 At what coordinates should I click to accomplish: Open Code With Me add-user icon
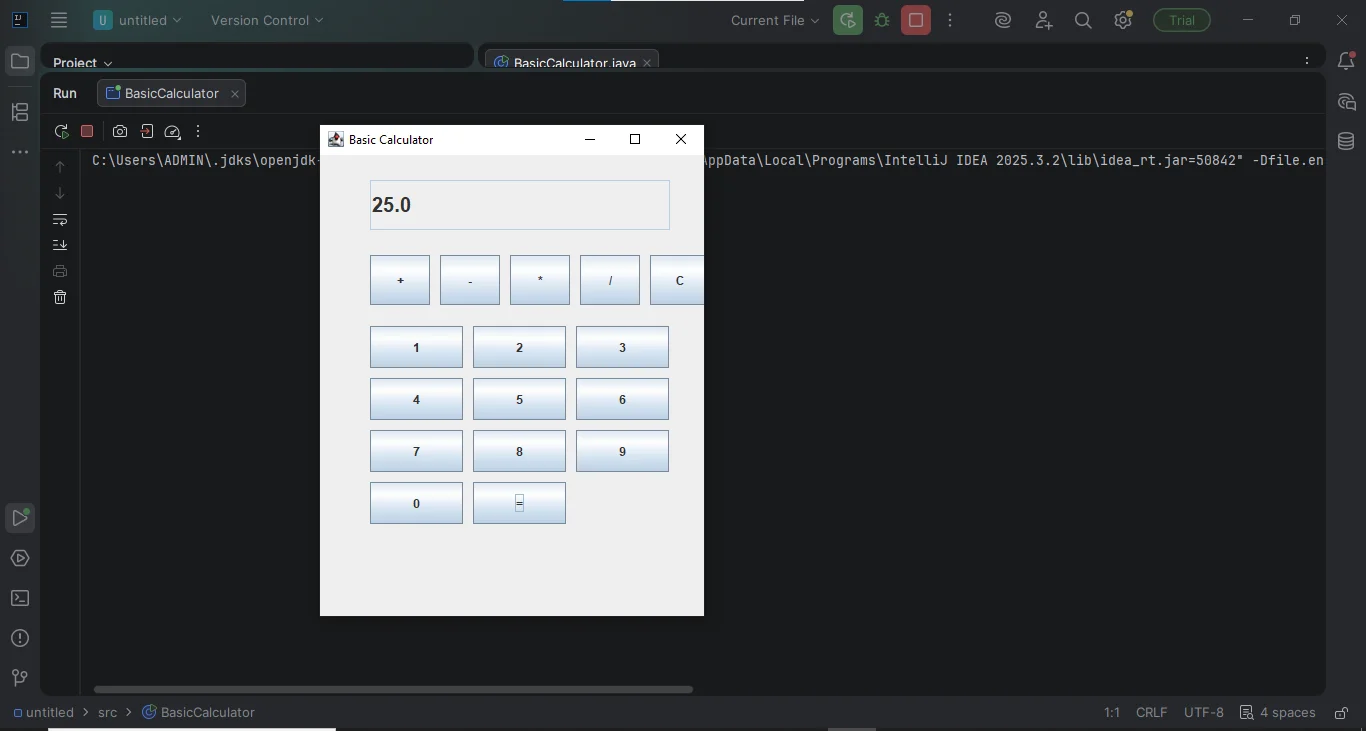1044,20
